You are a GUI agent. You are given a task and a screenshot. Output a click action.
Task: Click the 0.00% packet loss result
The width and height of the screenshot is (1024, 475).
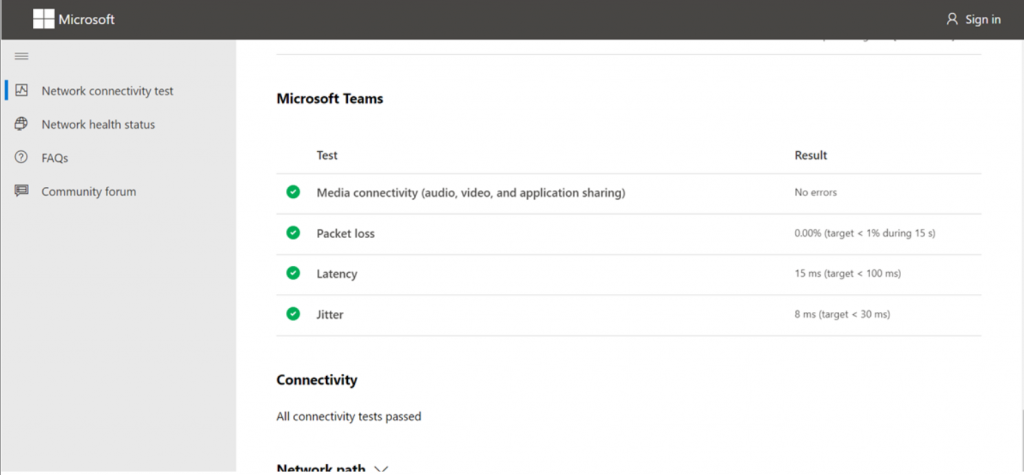pyautogui.click(x=865, y=233)
